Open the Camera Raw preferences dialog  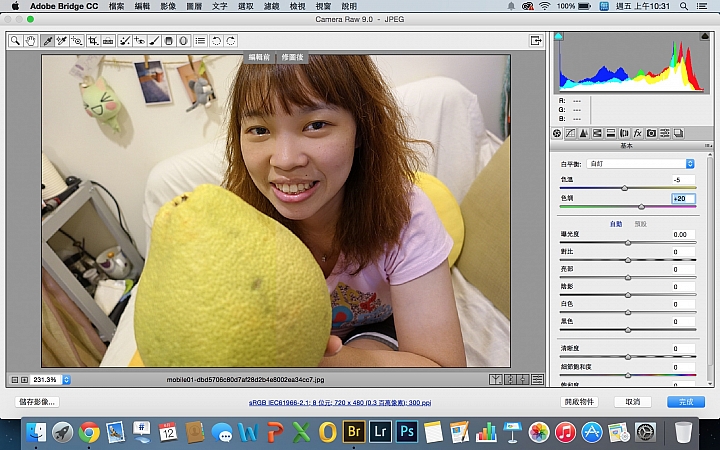(200, 41)
